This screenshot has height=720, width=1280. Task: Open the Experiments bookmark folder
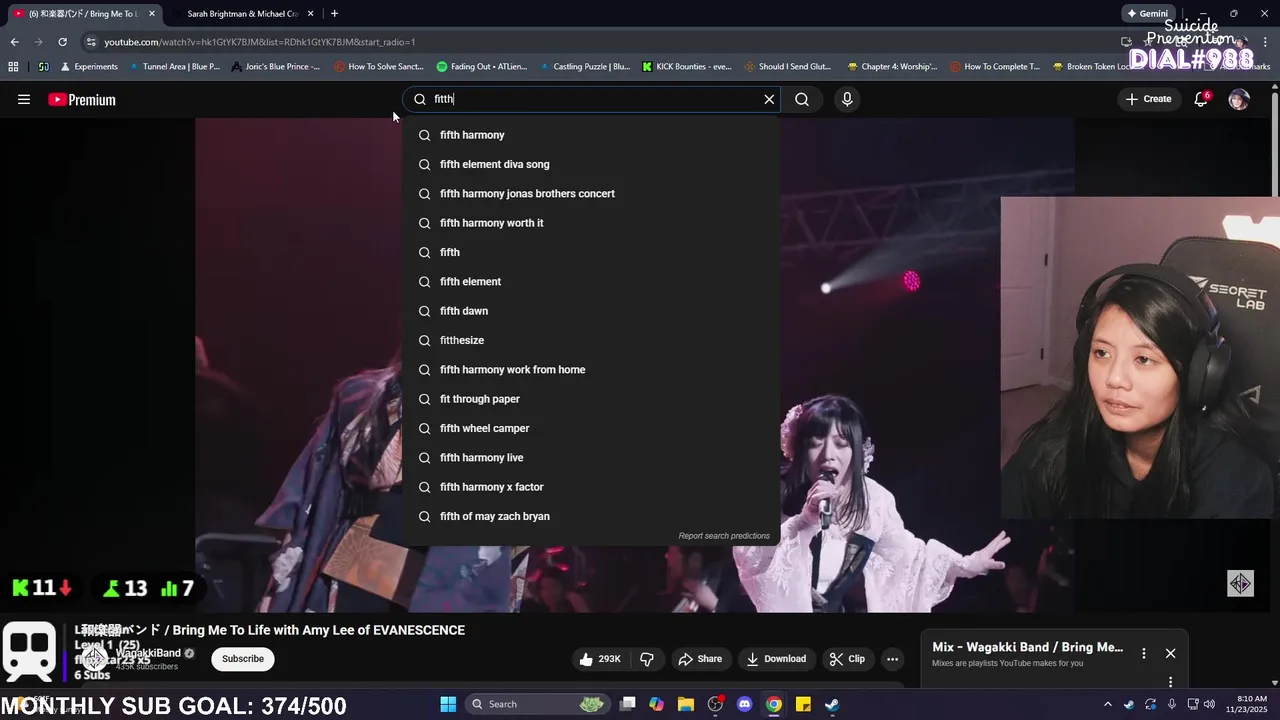[89, 67]
